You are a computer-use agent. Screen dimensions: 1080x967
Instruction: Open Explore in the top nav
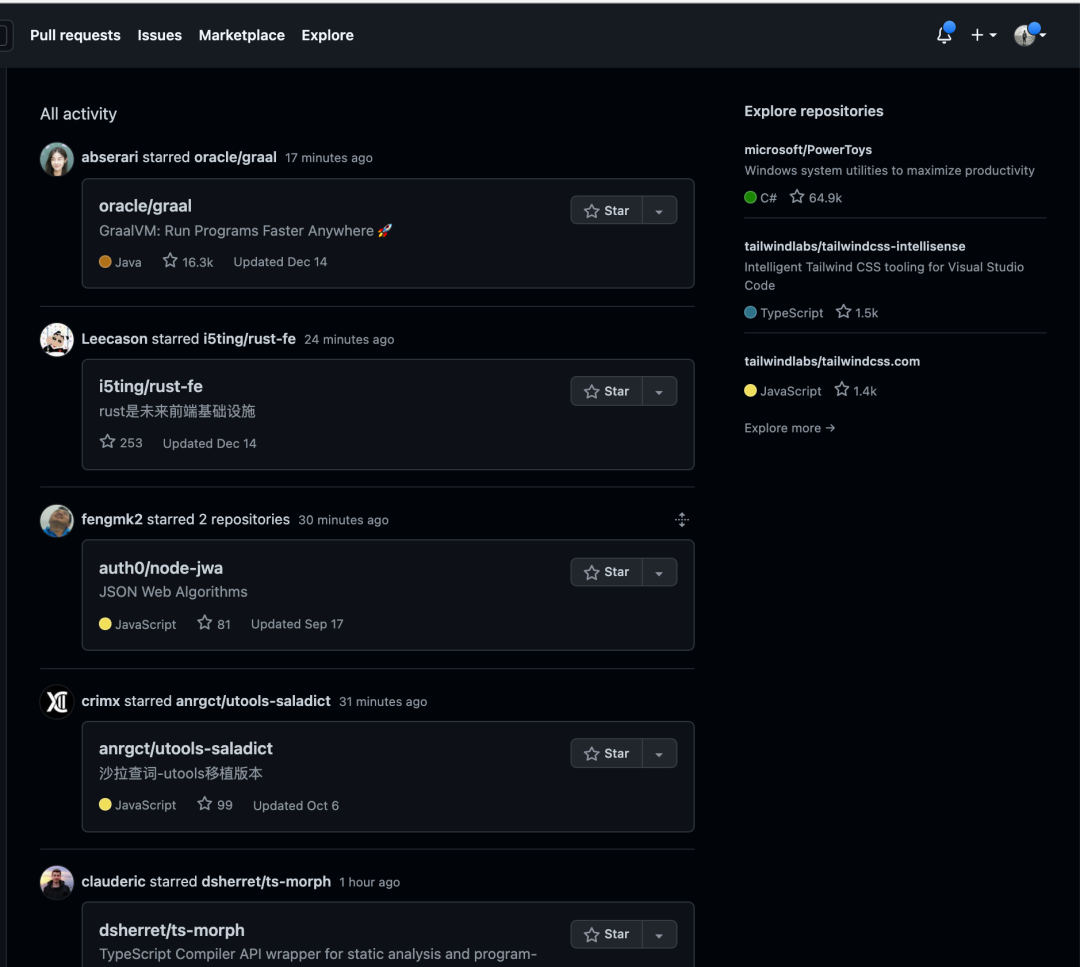327,35
